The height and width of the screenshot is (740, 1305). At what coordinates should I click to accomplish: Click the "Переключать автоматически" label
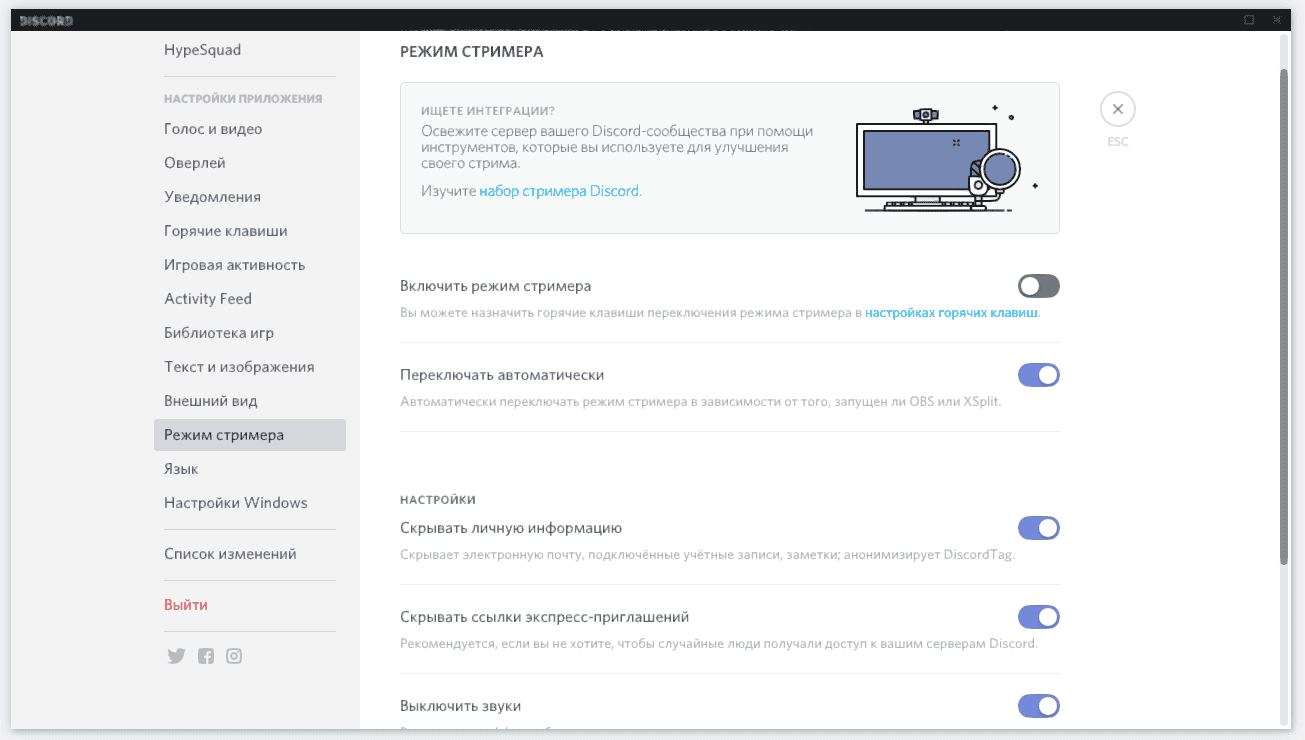(x=502, y=375)
